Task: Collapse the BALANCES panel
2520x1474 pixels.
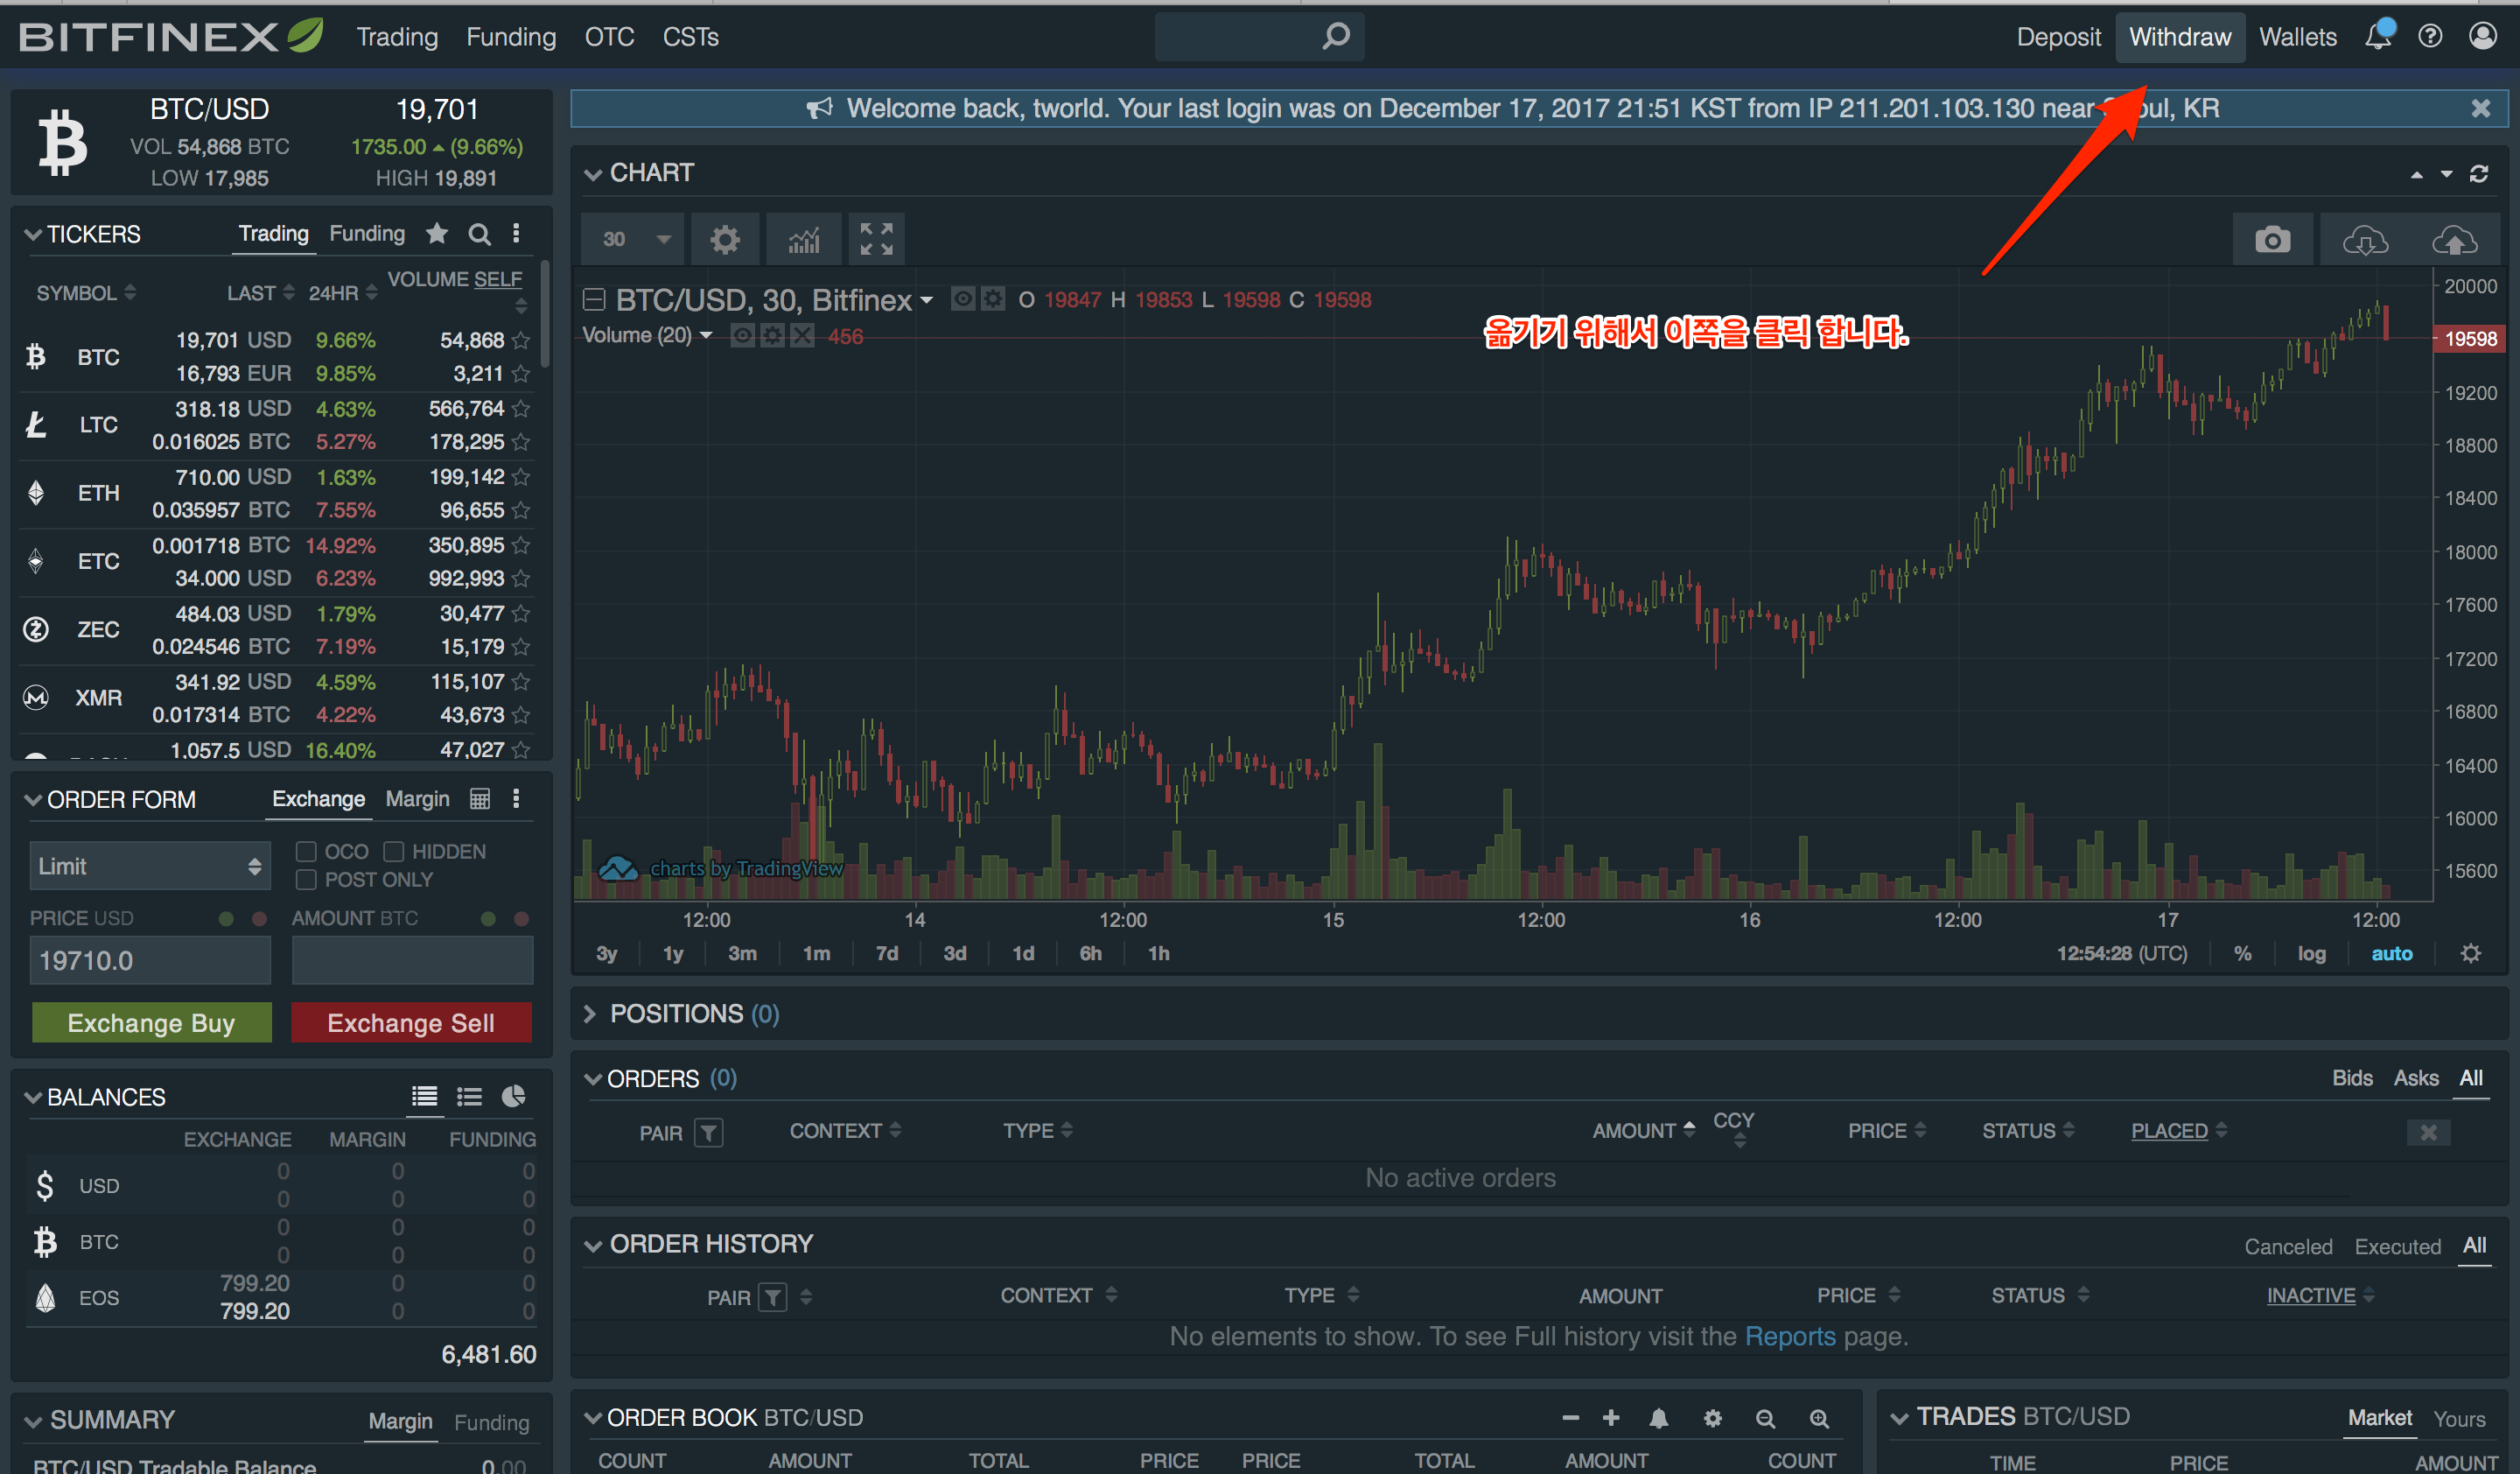Action: pos(33,1098)
